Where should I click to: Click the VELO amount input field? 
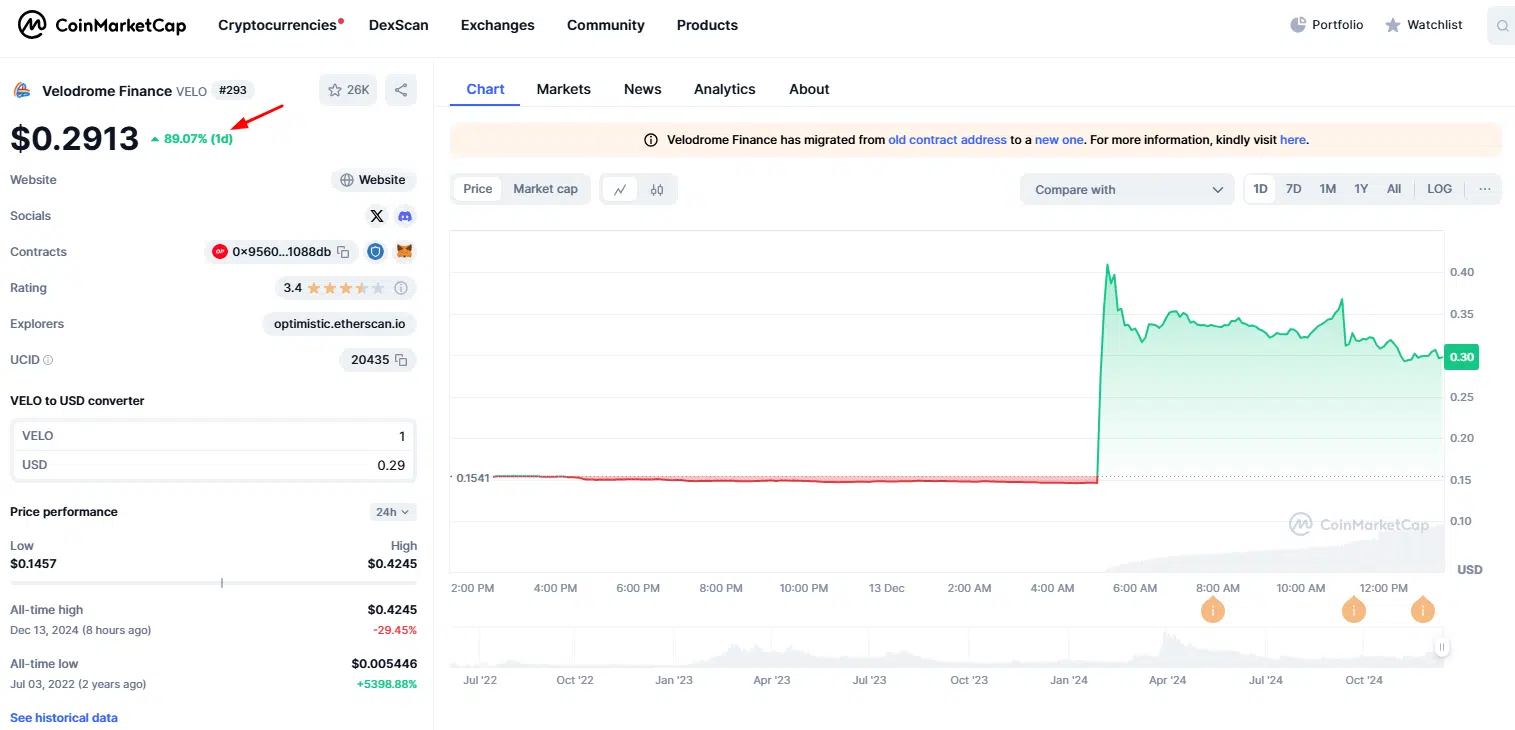213,436
